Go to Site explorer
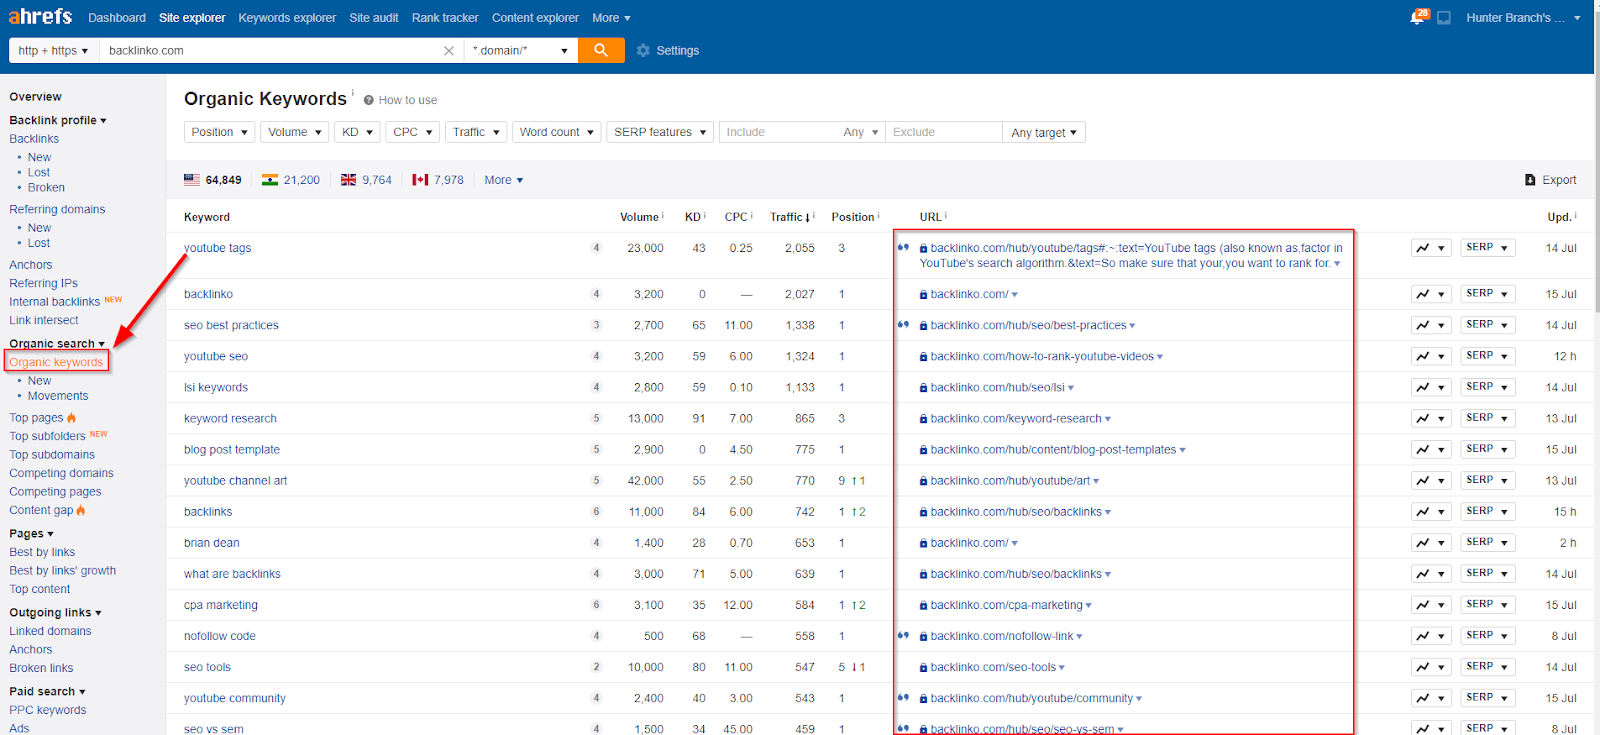The height and width of the screenshot is (735, 1600). point(192,18)
